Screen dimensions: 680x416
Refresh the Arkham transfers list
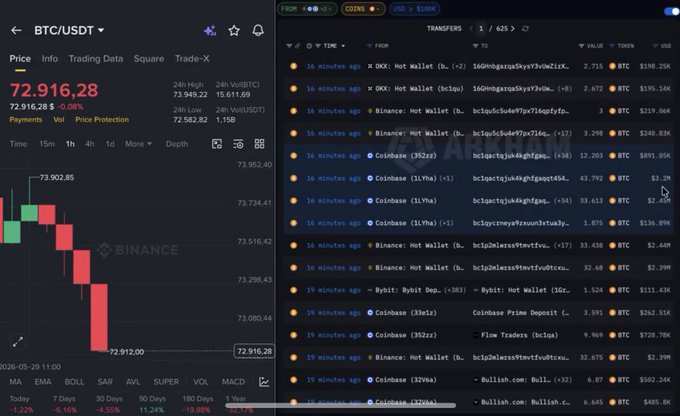pyautogui.click(x=525, y=29)
